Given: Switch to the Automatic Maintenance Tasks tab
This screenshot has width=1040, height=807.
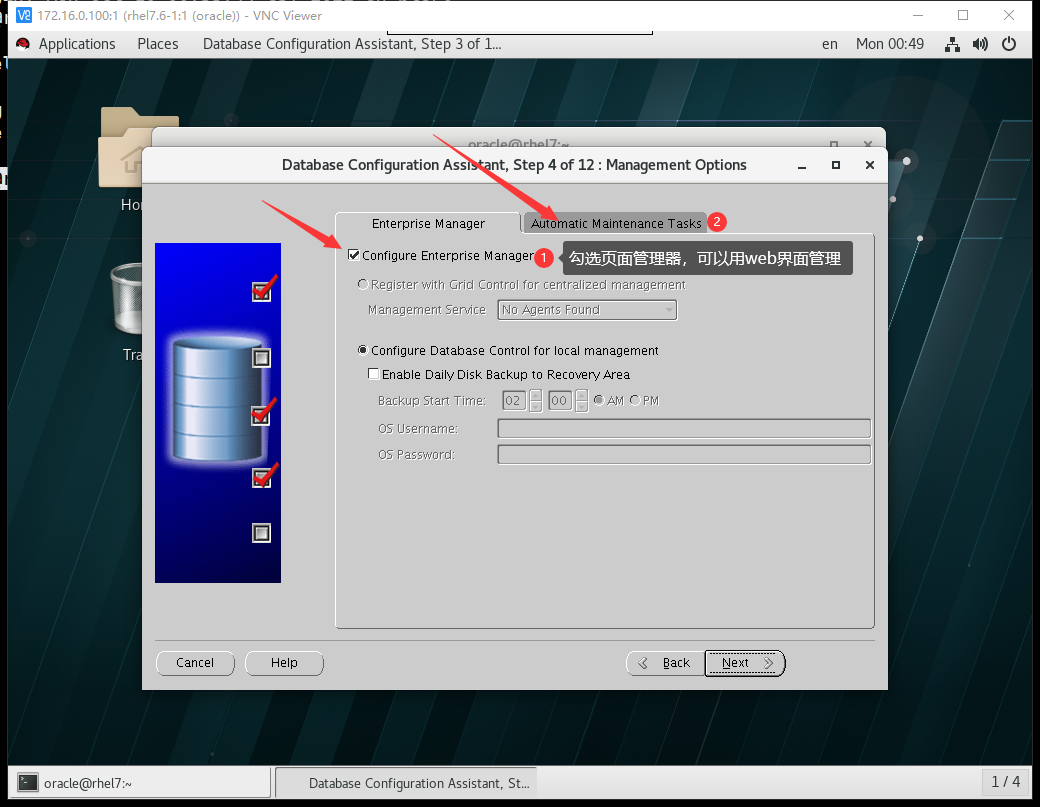Looking at the screenshot, I should pyautogui.click(x=616, y=223).
